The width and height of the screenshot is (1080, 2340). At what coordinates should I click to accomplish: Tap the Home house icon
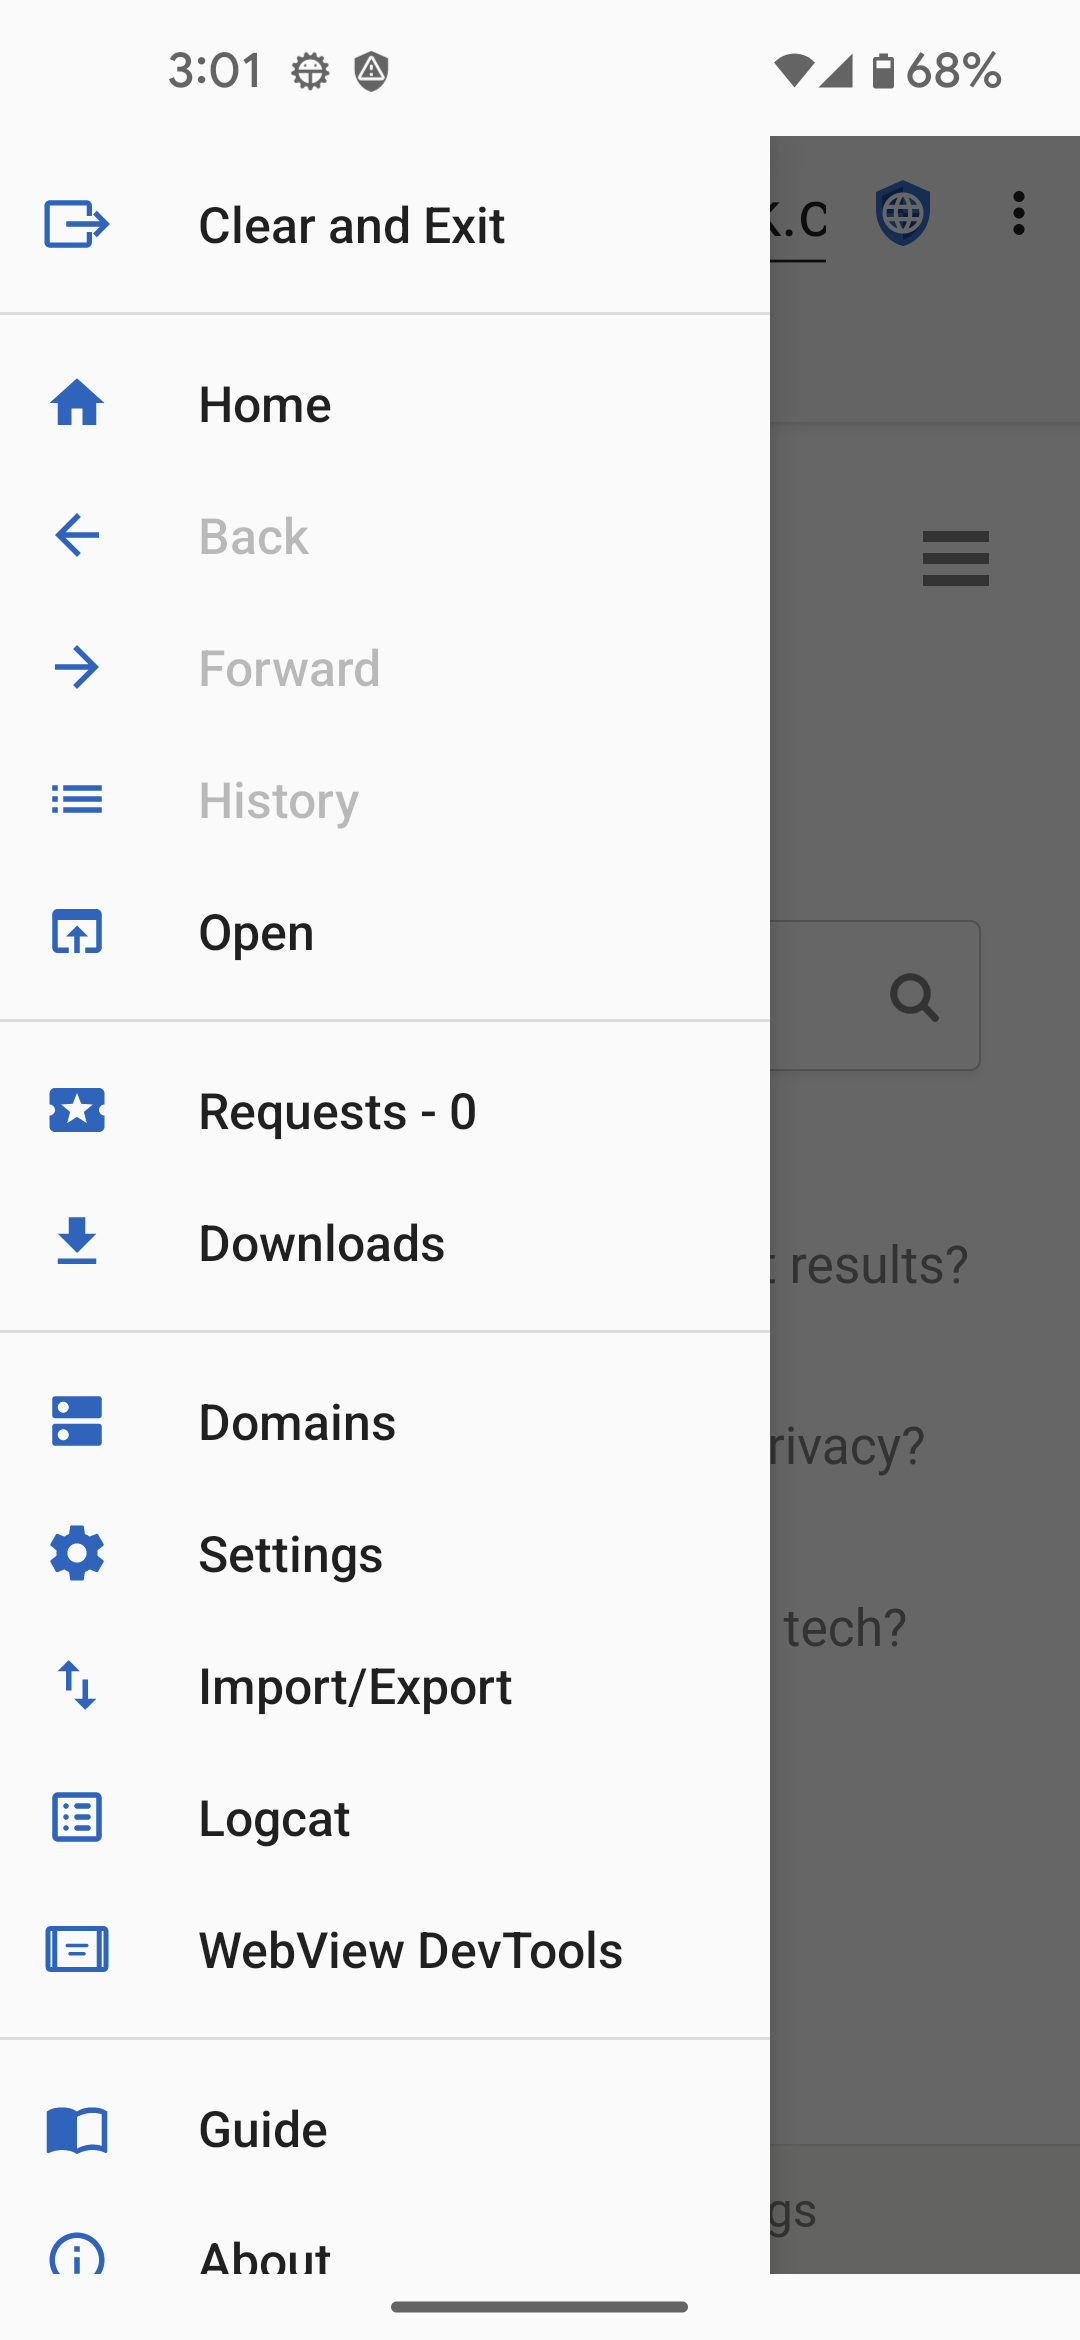click(77, 404)
